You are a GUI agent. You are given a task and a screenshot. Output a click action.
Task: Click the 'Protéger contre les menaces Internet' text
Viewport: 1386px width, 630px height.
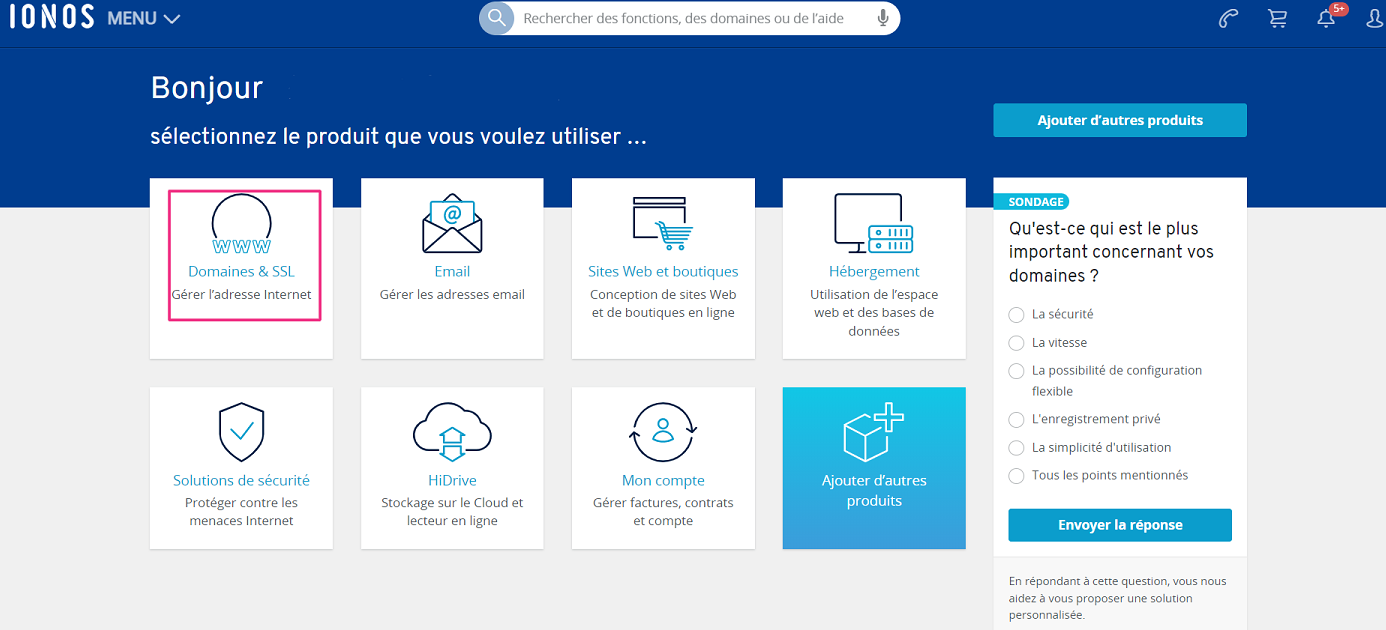point(241,511)
